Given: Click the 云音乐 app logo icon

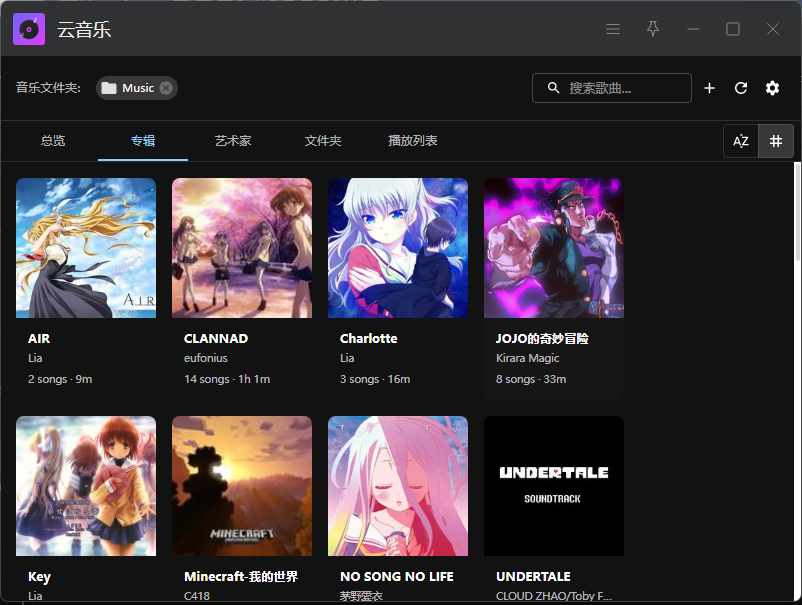Looking at the screenshot, I should (x=29, y=29).
